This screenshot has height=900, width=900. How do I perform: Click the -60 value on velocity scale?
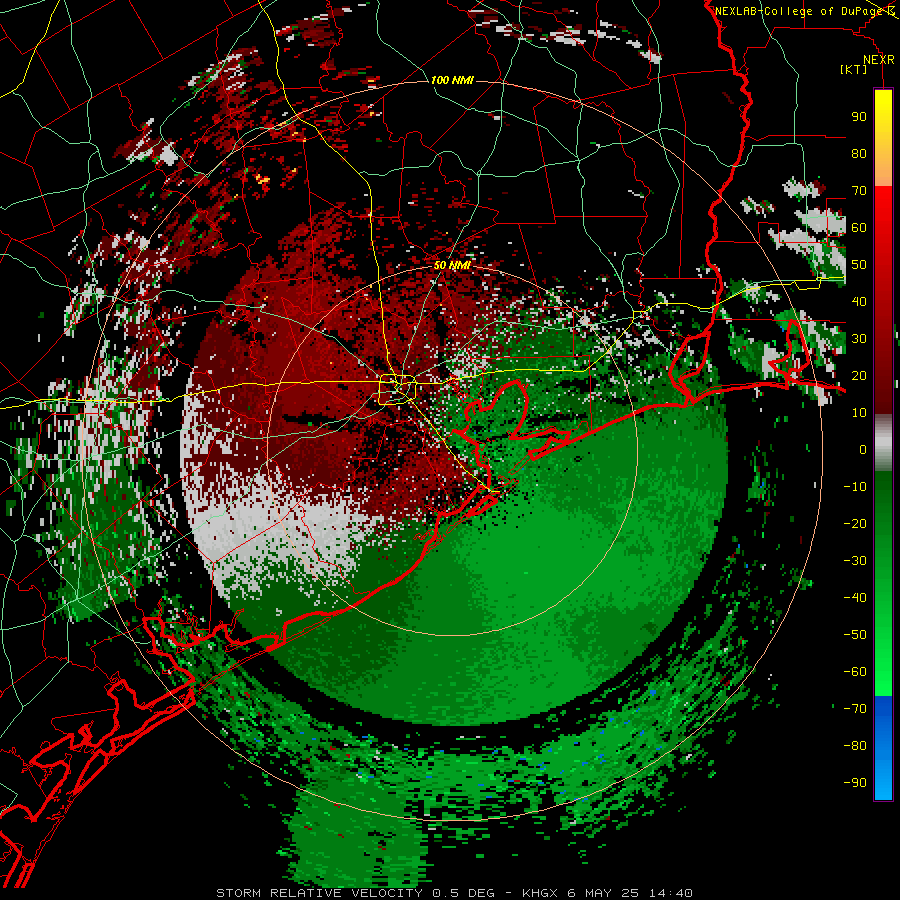pos(855,672)
